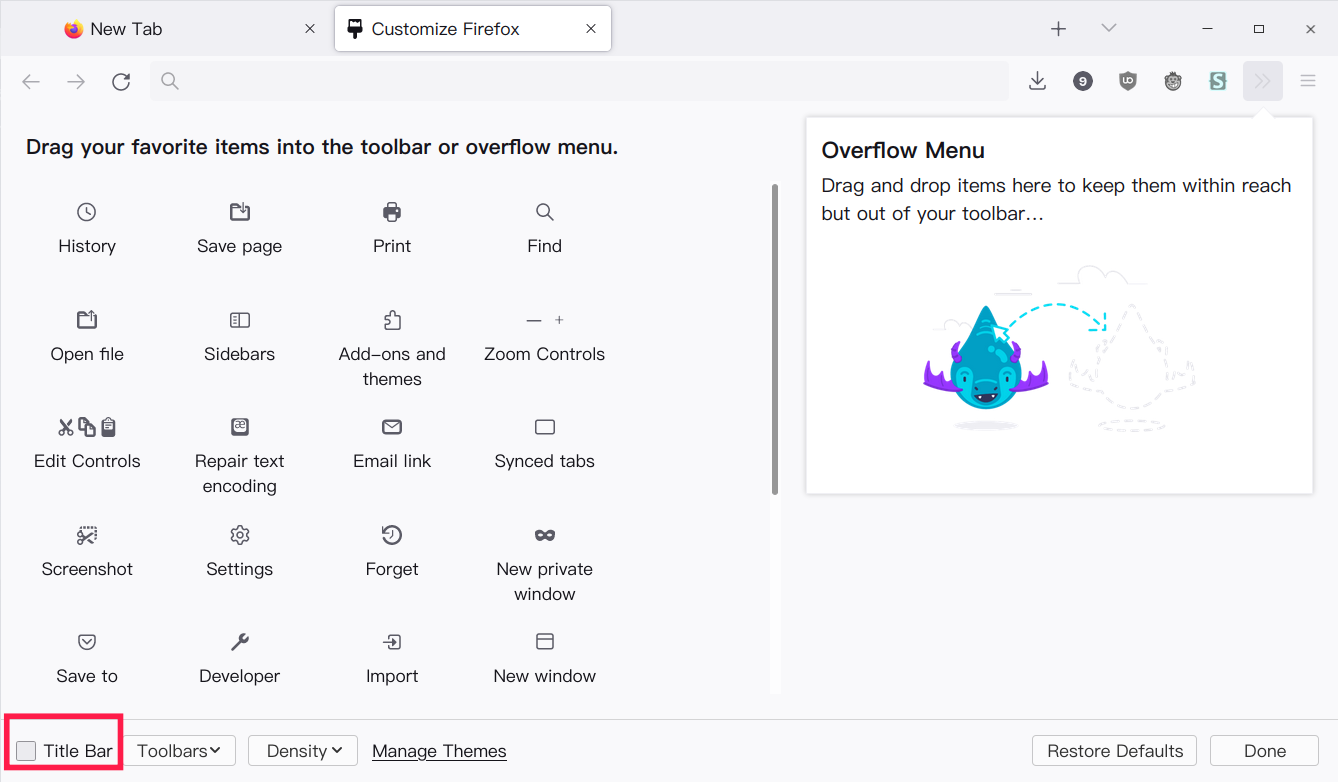Click the Sidebars icon
The width and height of the screenshot is (1338, 782).
coord(240,320)
